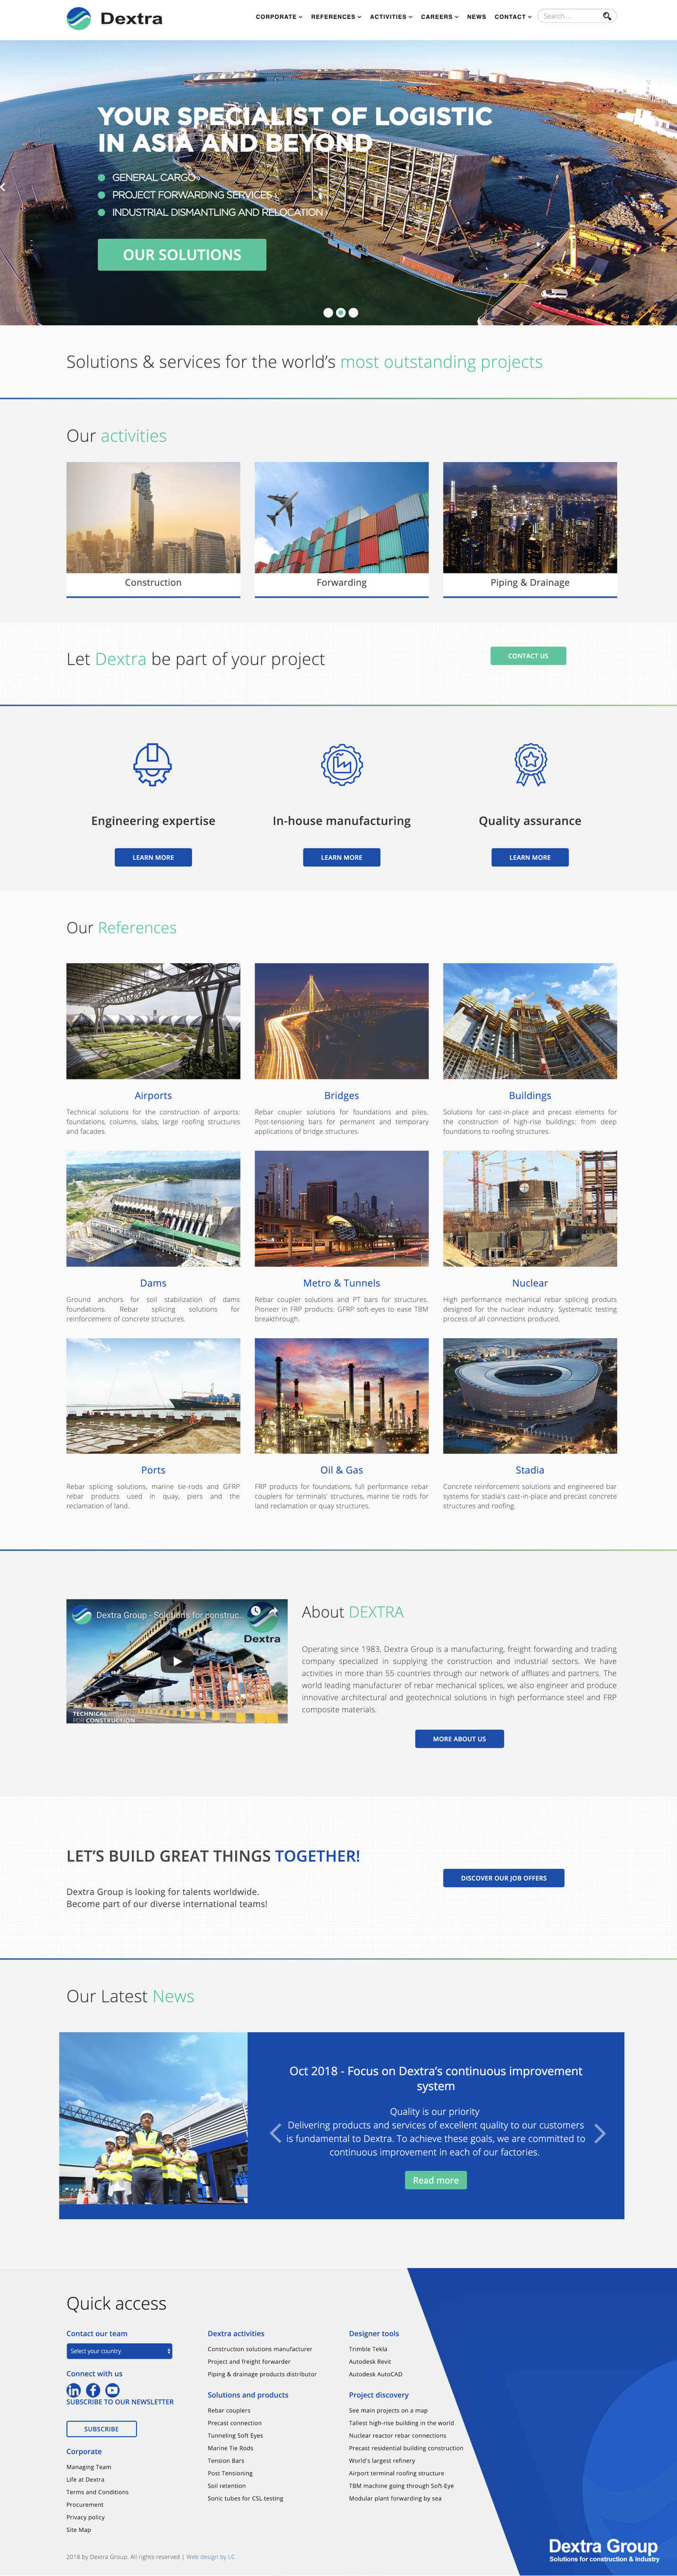Show next news item arrow
Image resolution: width=677 pixels, height=2576 pixels.
coord(600,2133)
